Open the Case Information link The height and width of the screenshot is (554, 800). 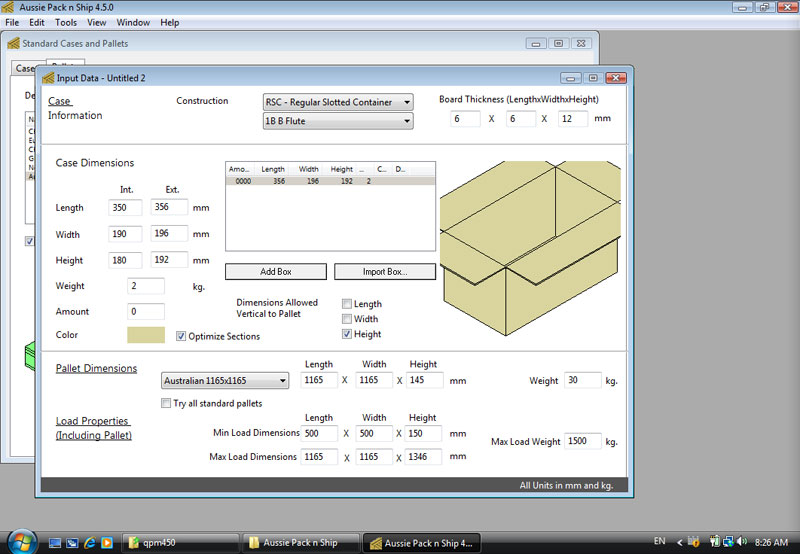[75, 108]
